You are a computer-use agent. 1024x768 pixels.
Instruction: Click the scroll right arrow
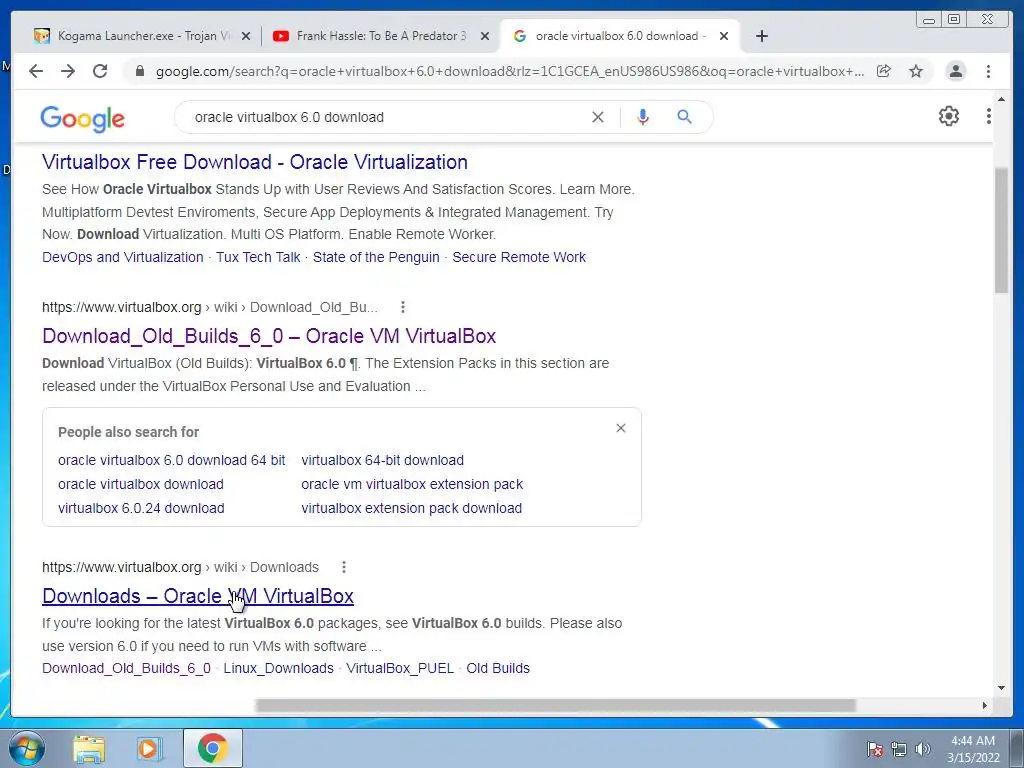(984, 705)
